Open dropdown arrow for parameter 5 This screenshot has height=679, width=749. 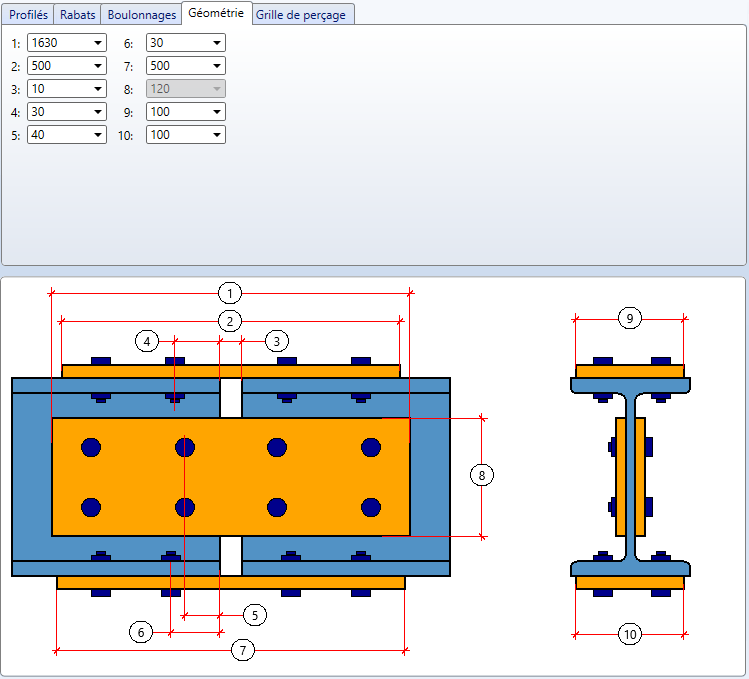click(98, 135)
